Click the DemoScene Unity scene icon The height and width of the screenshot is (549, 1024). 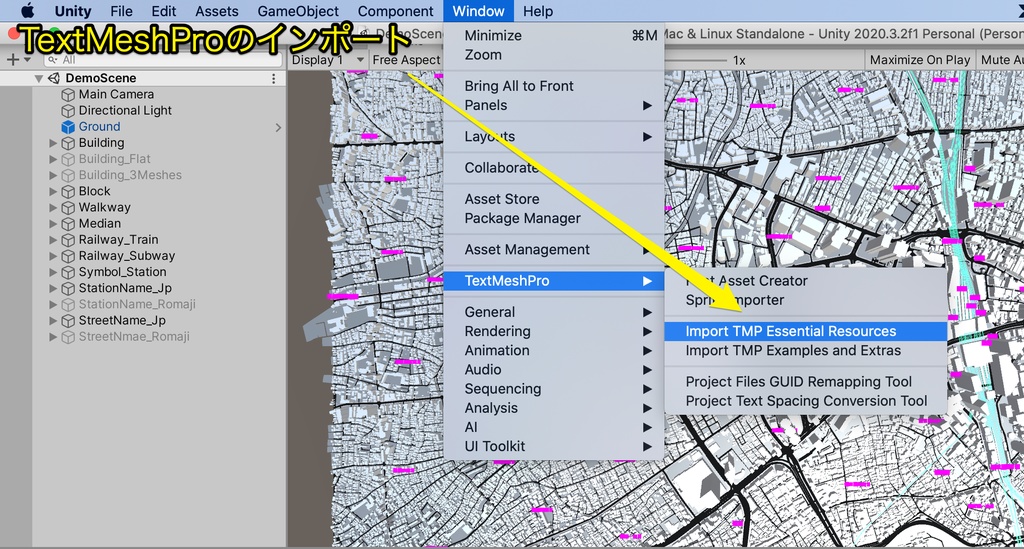coord(54,78)
